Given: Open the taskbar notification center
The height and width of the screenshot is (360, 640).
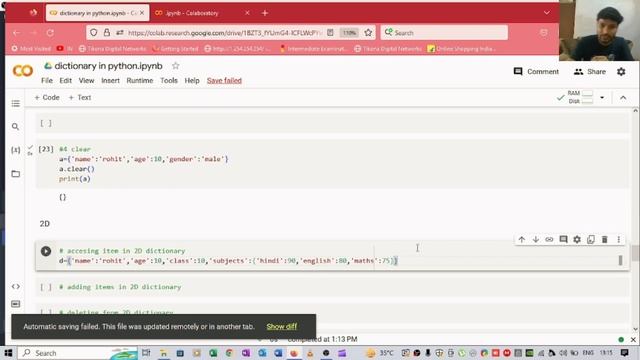Looking at the screenshot, I should [624, 353].
